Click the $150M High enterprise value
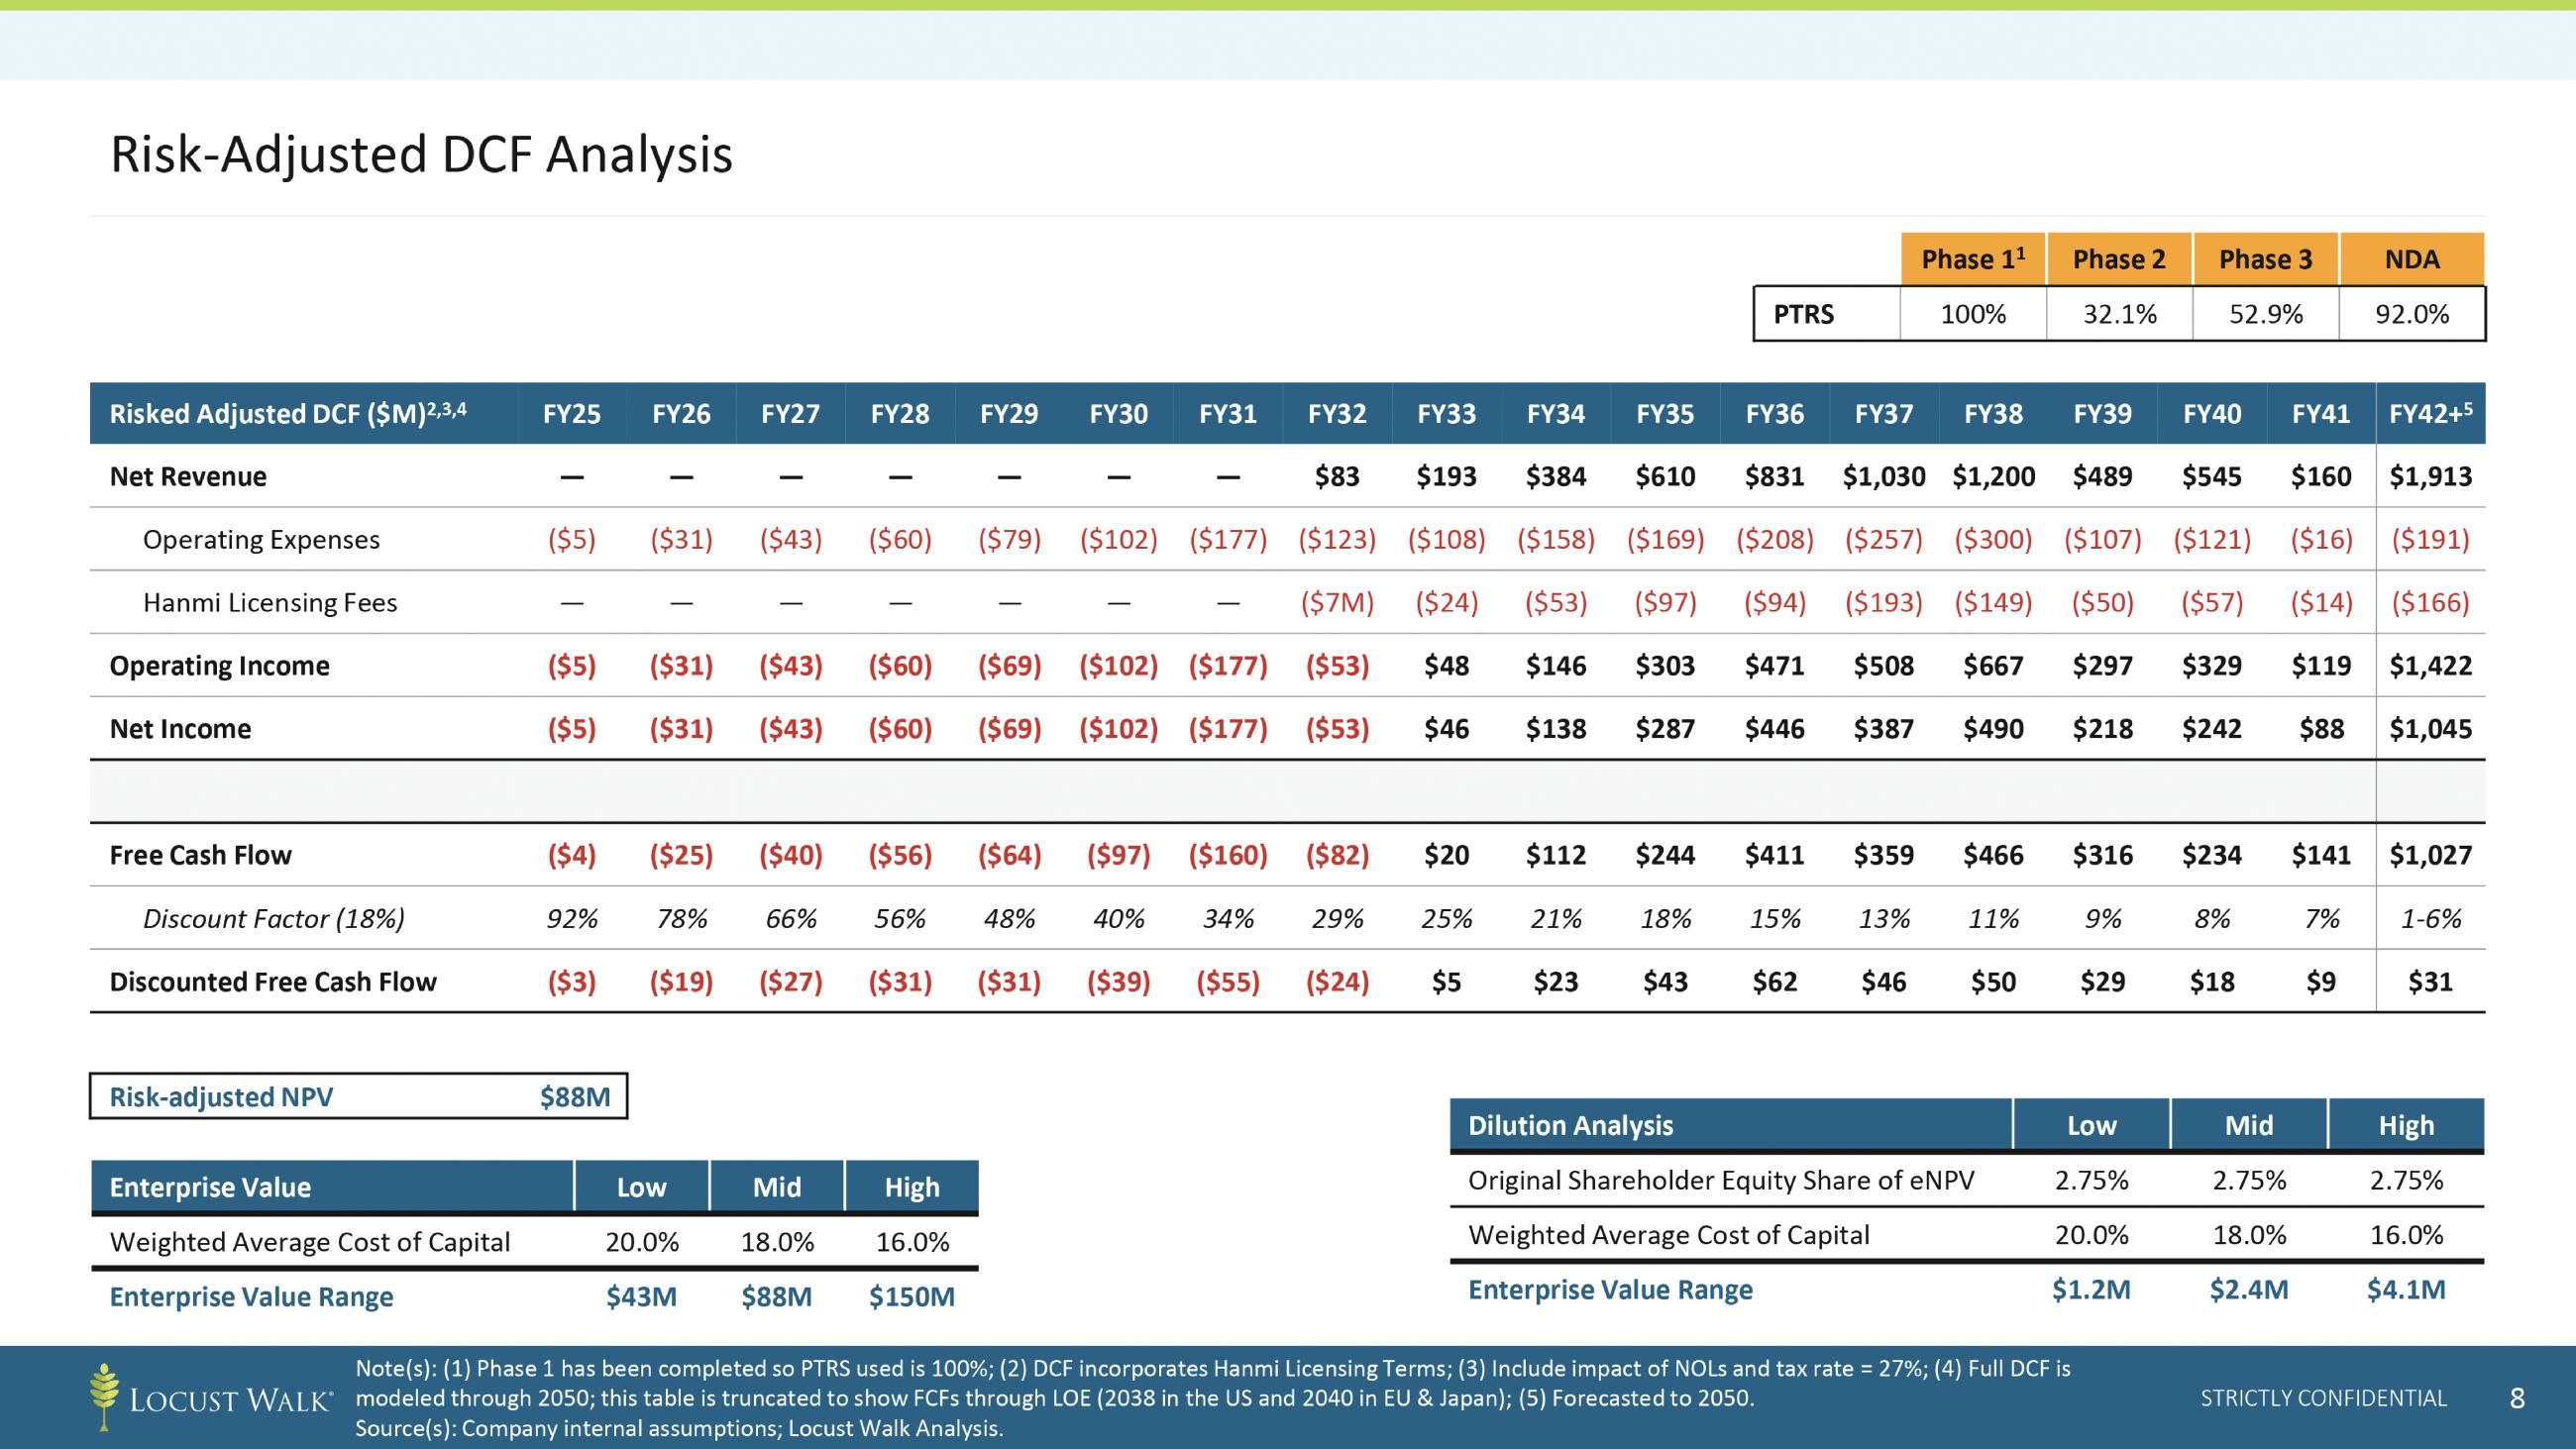Screen dimensions: 2576x1449 (911, 1296)
